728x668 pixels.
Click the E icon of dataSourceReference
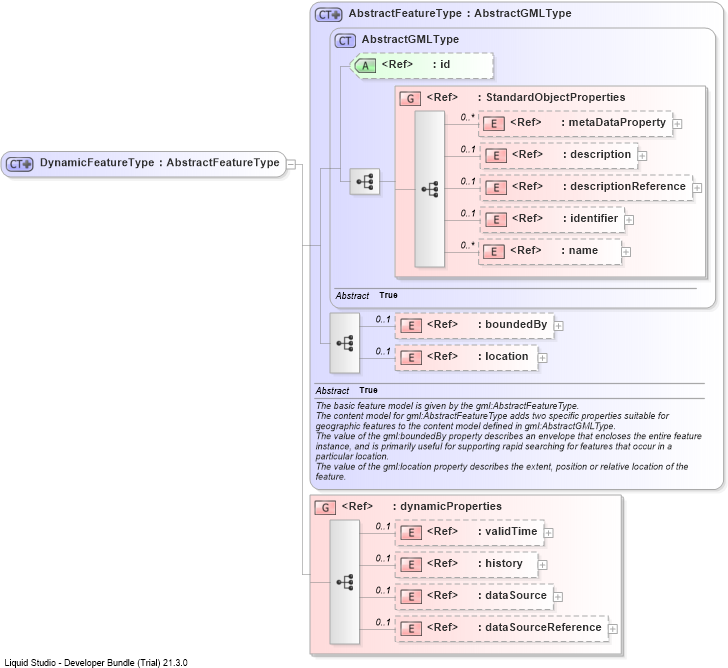pyautogui.click(x=411, y=629)
